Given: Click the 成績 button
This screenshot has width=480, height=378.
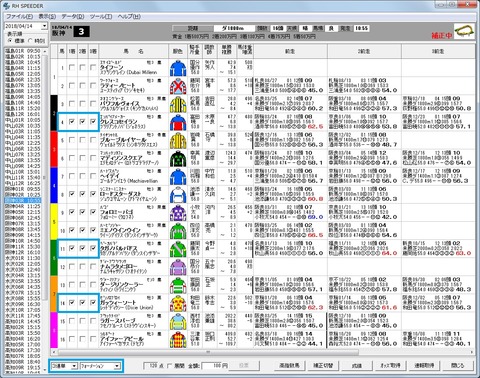Looking at the screenshot, I should pyautogui.click(x=357, y=365).
